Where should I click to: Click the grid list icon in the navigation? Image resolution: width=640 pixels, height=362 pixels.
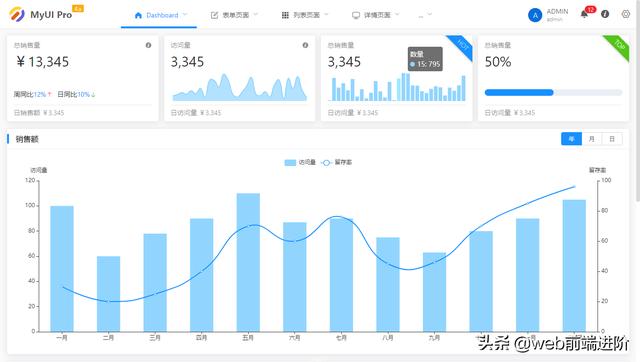click(x=285, y=15)
